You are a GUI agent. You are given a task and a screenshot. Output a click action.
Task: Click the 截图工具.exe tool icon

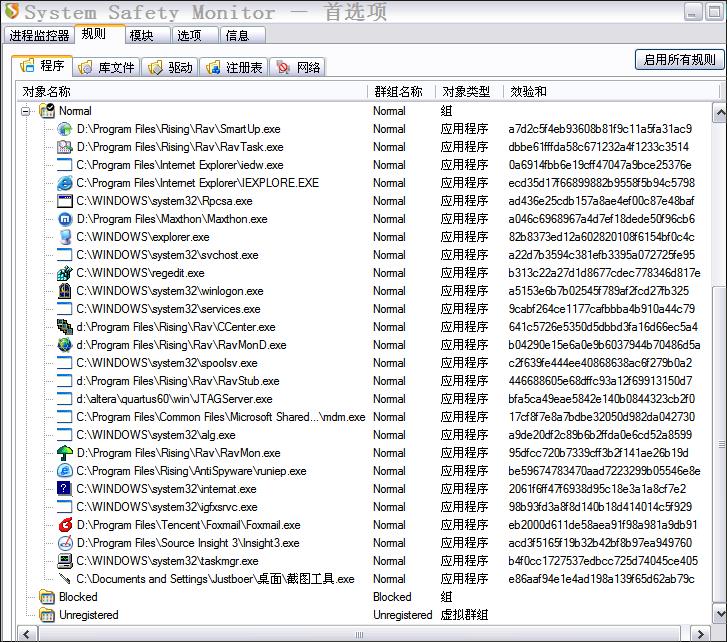click(x=64, y=579)
